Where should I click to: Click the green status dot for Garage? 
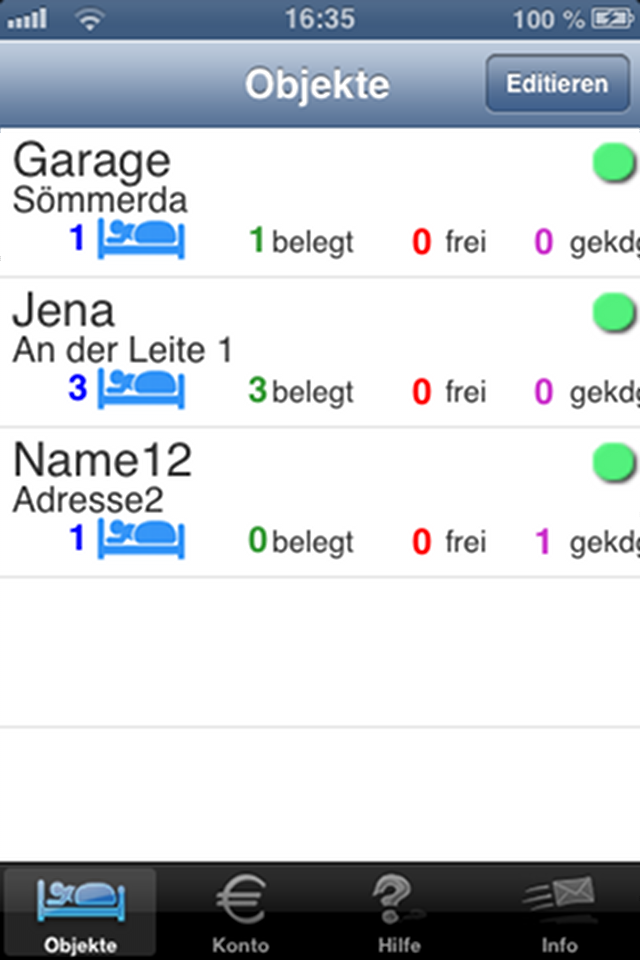tap(614, 163)
